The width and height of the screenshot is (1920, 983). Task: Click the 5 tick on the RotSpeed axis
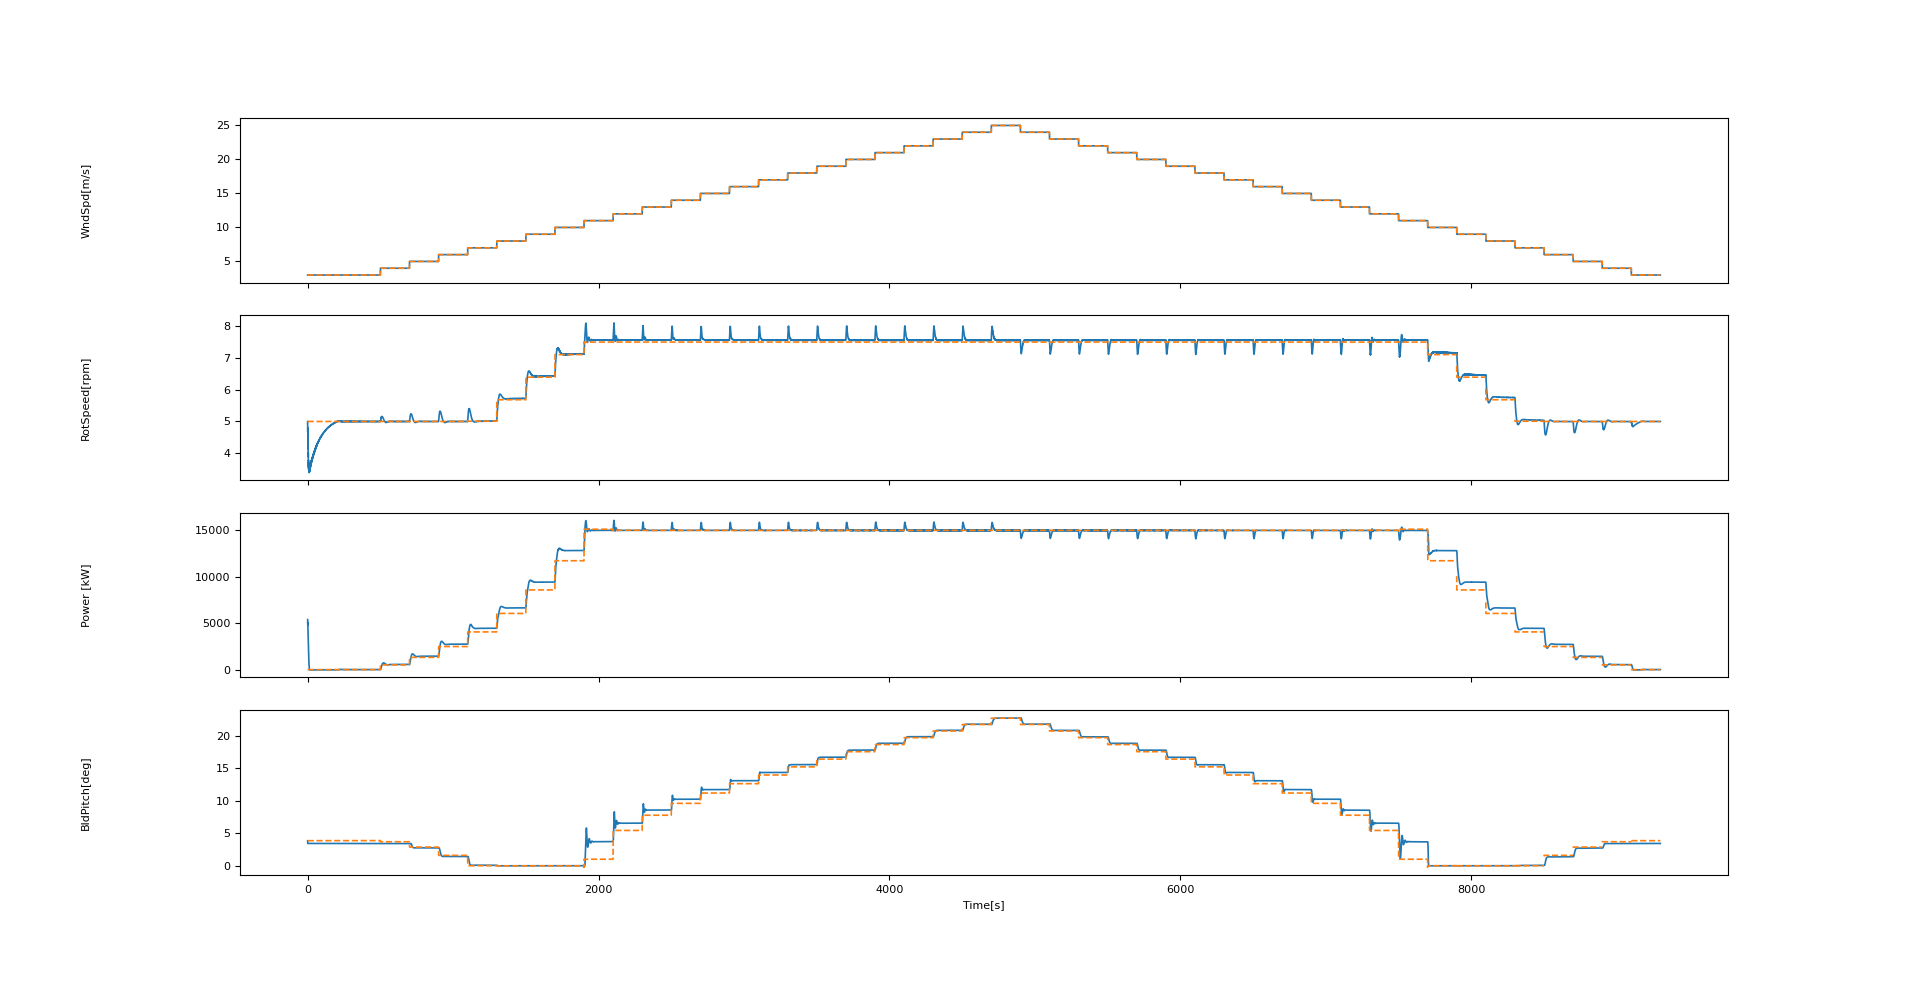tap(228, 422)
